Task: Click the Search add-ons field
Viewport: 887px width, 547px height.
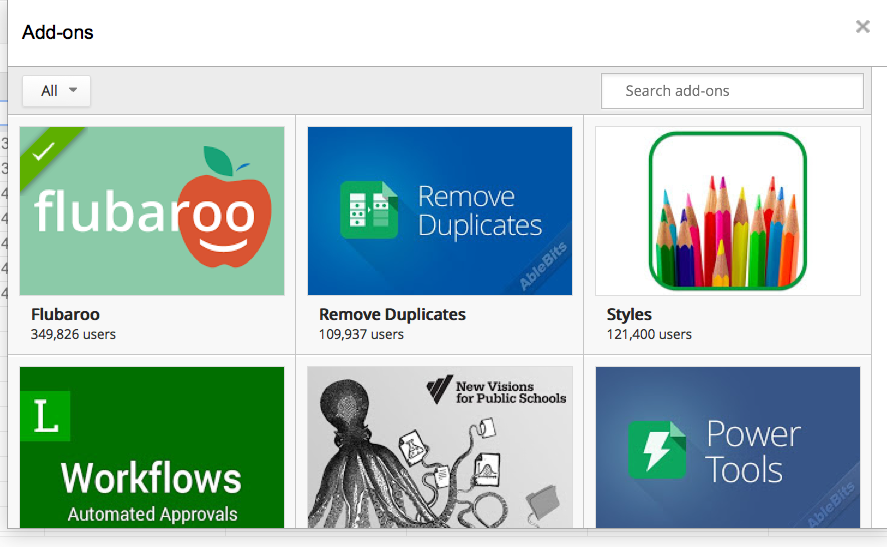Action: 732,91
